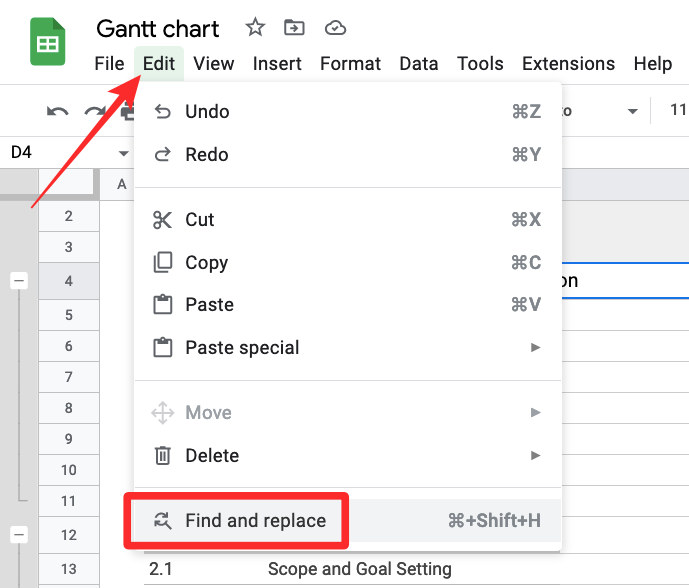Choose Redo from the Edit menu
Viewport: 689px width, 588px height.
pyautogui.click(x=348, y=155)
